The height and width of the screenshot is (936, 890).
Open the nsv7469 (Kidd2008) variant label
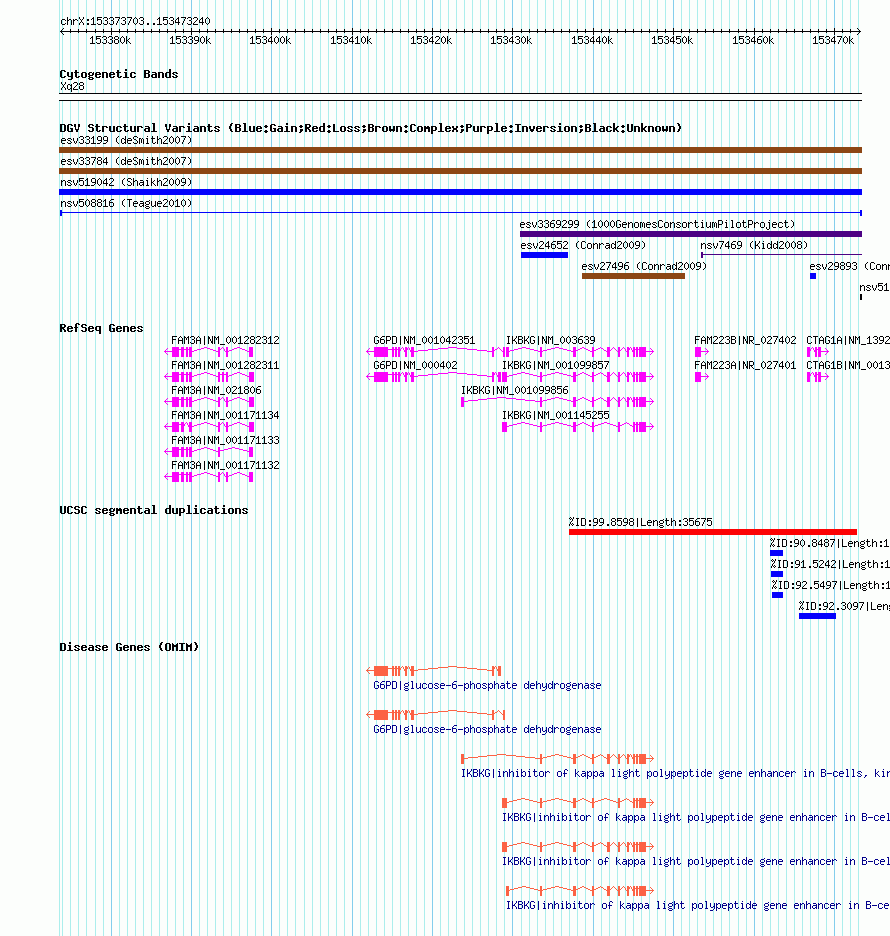754,245
